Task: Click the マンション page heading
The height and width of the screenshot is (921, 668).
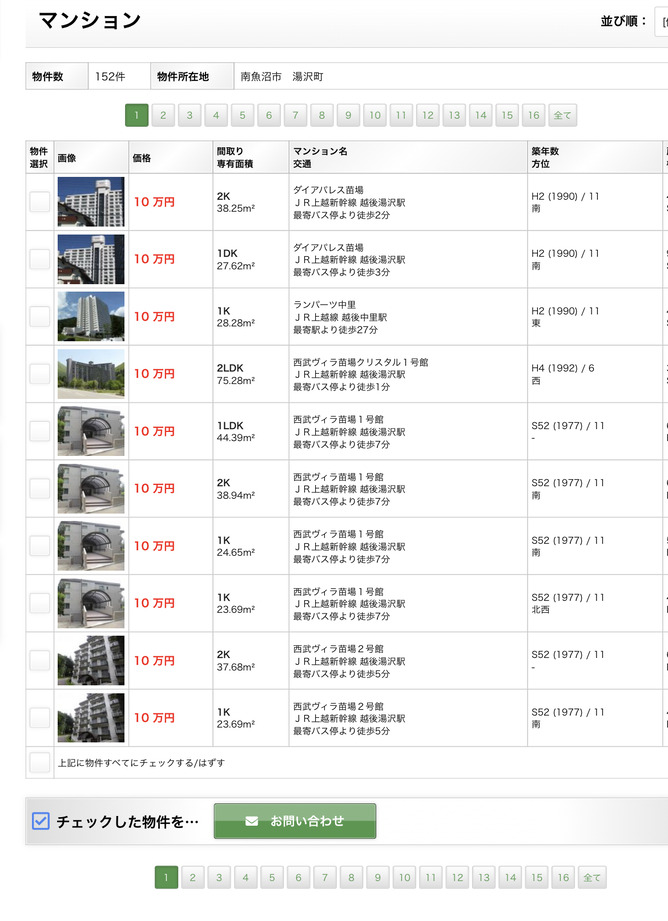Action: (x=89, y=21)
